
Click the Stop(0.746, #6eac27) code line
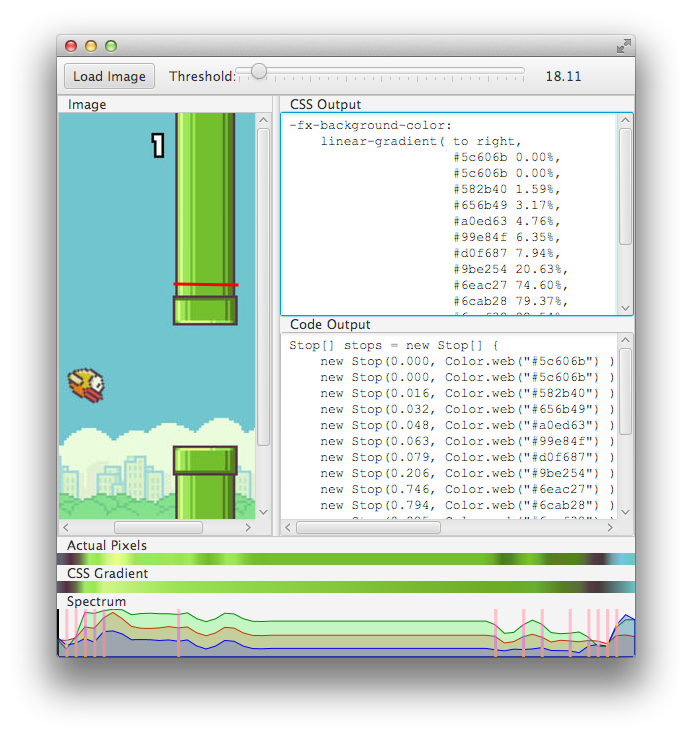tap(467, 489)
